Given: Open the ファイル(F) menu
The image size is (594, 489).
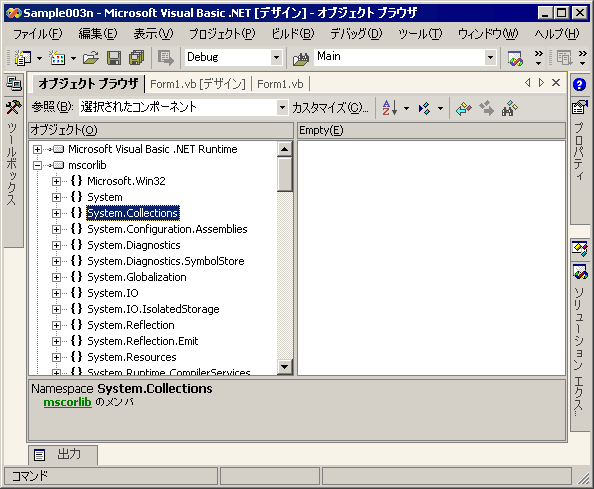Looking at the screenshot, I should tap(38, 34).
